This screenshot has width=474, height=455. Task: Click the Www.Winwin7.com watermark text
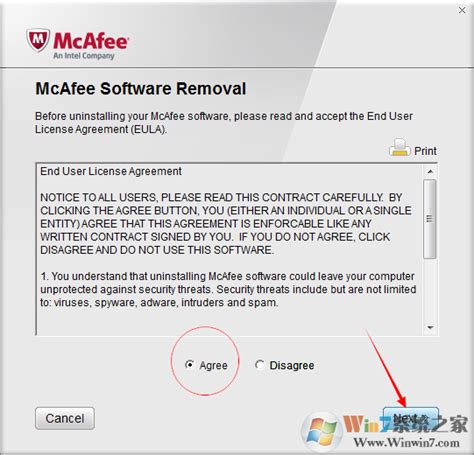[407, 442]
